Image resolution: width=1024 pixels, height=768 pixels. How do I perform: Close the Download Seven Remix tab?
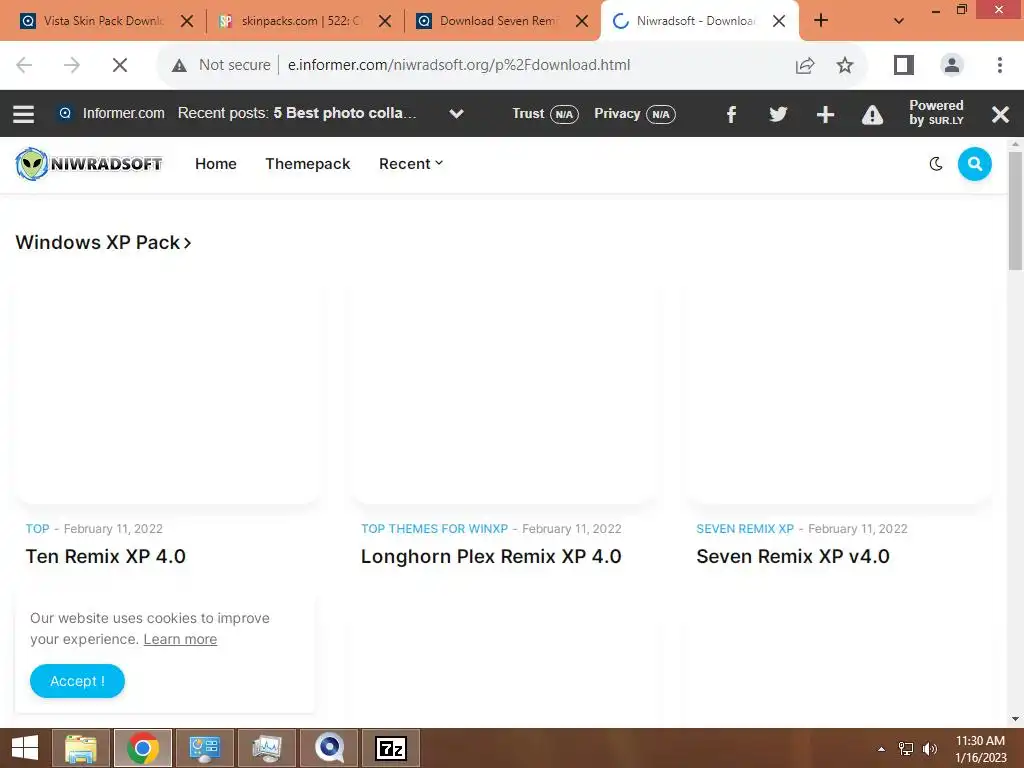pos(582,21)
